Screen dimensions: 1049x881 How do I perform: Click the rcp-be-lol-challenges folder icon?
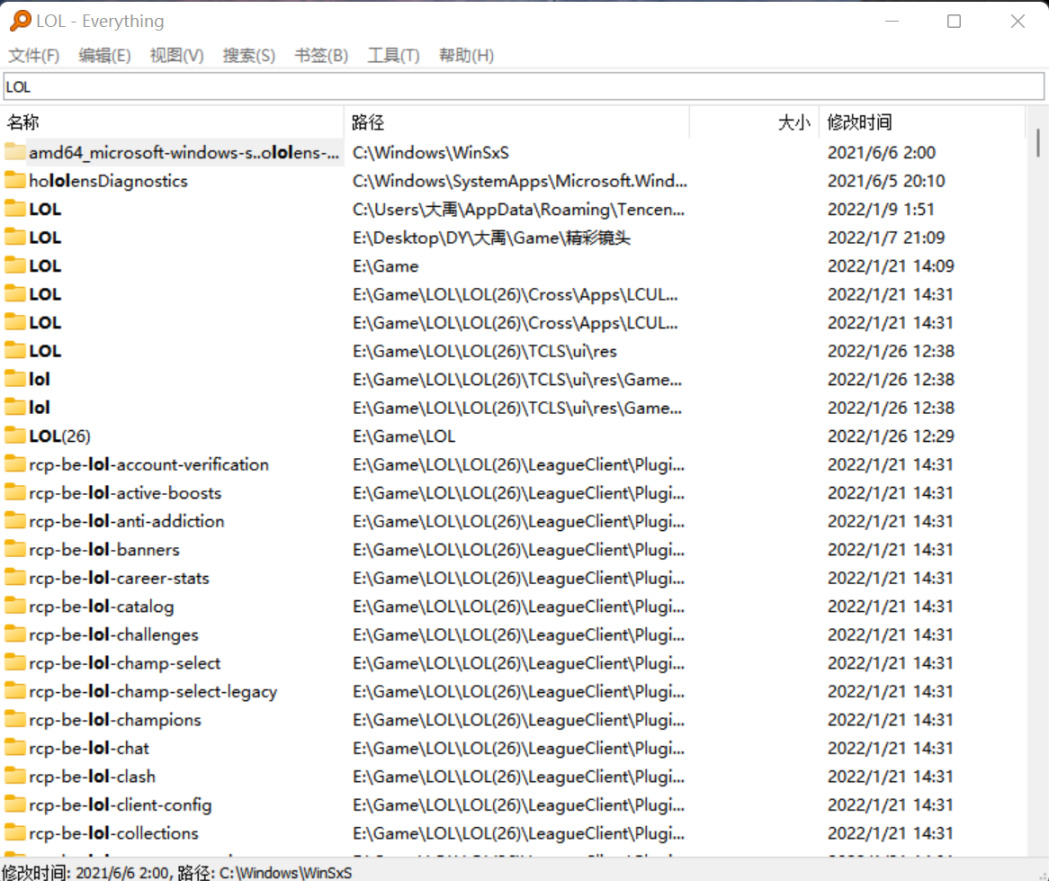point(15,634)
